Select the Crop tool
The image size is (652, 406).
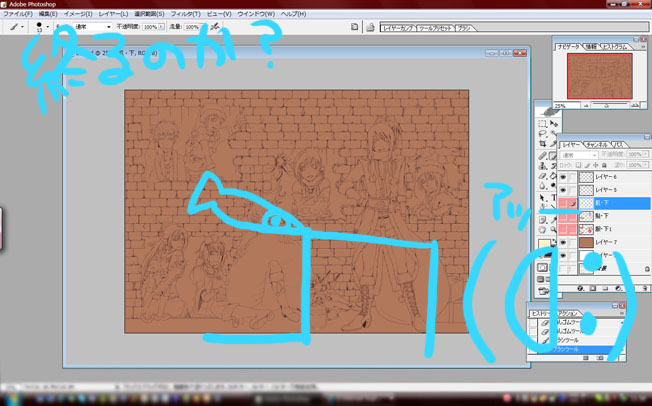point(542,144)
